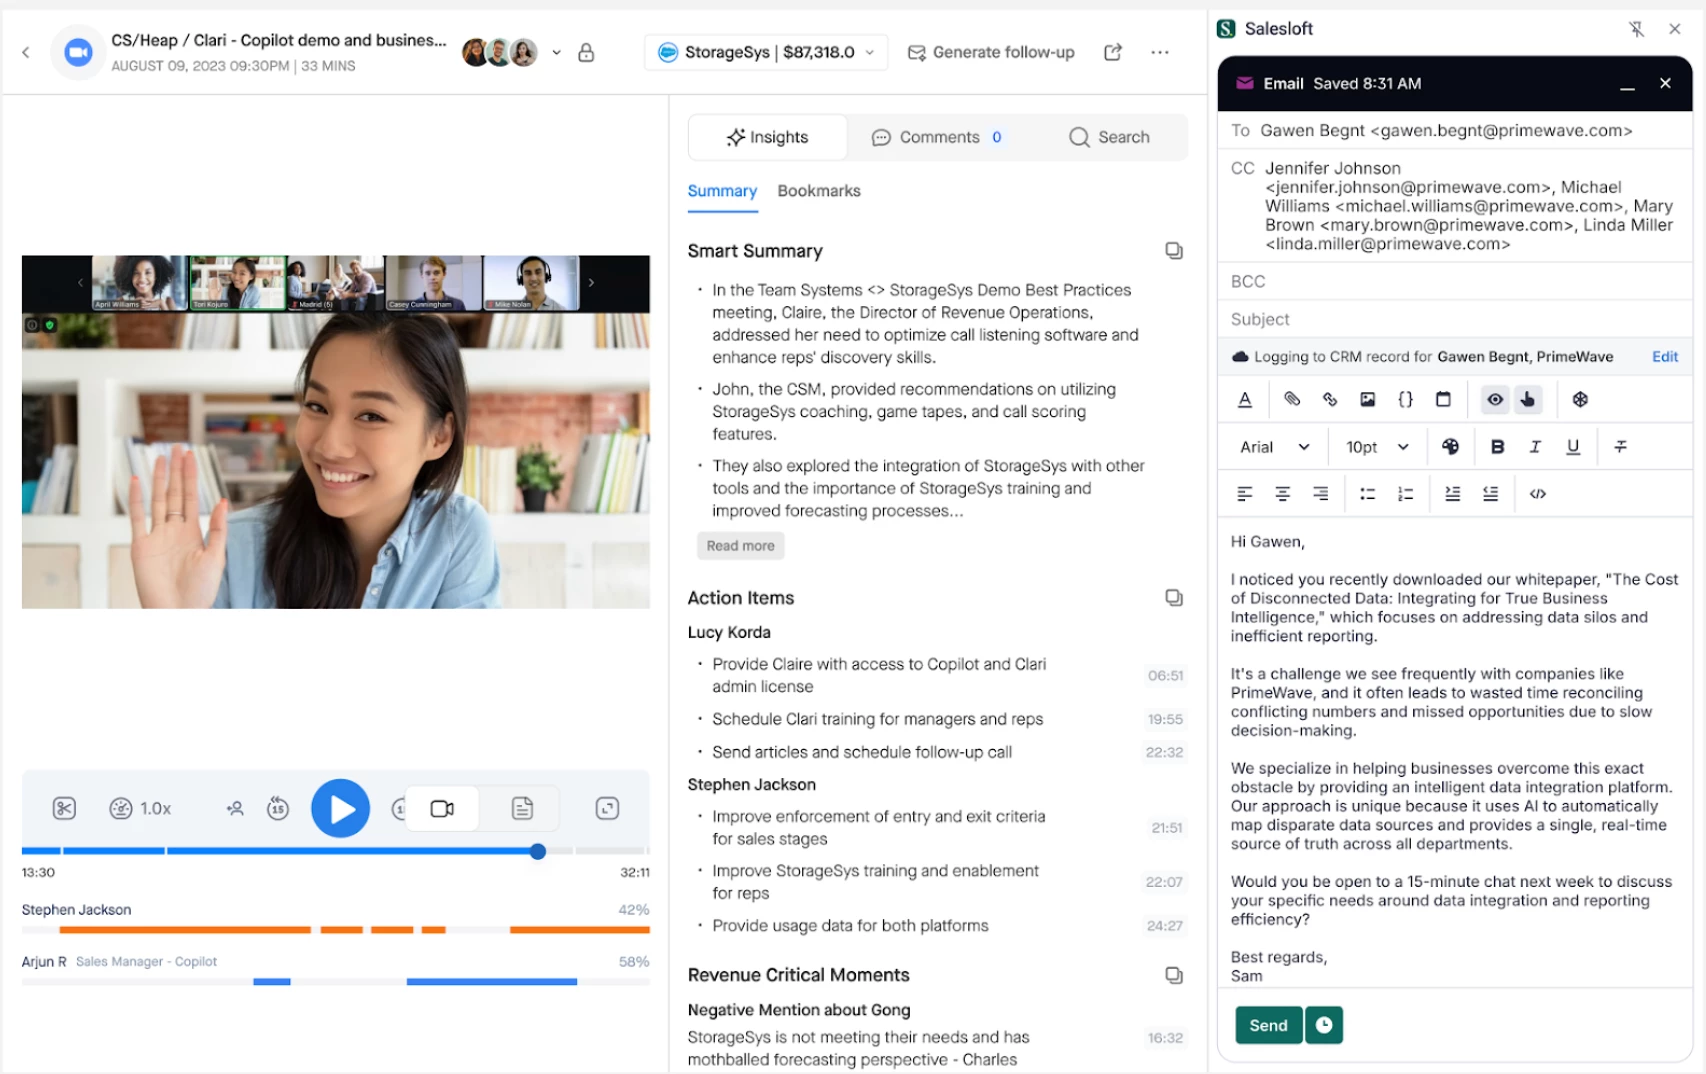Toggle bold formatting in email editor

click(x=1497, y=447)
